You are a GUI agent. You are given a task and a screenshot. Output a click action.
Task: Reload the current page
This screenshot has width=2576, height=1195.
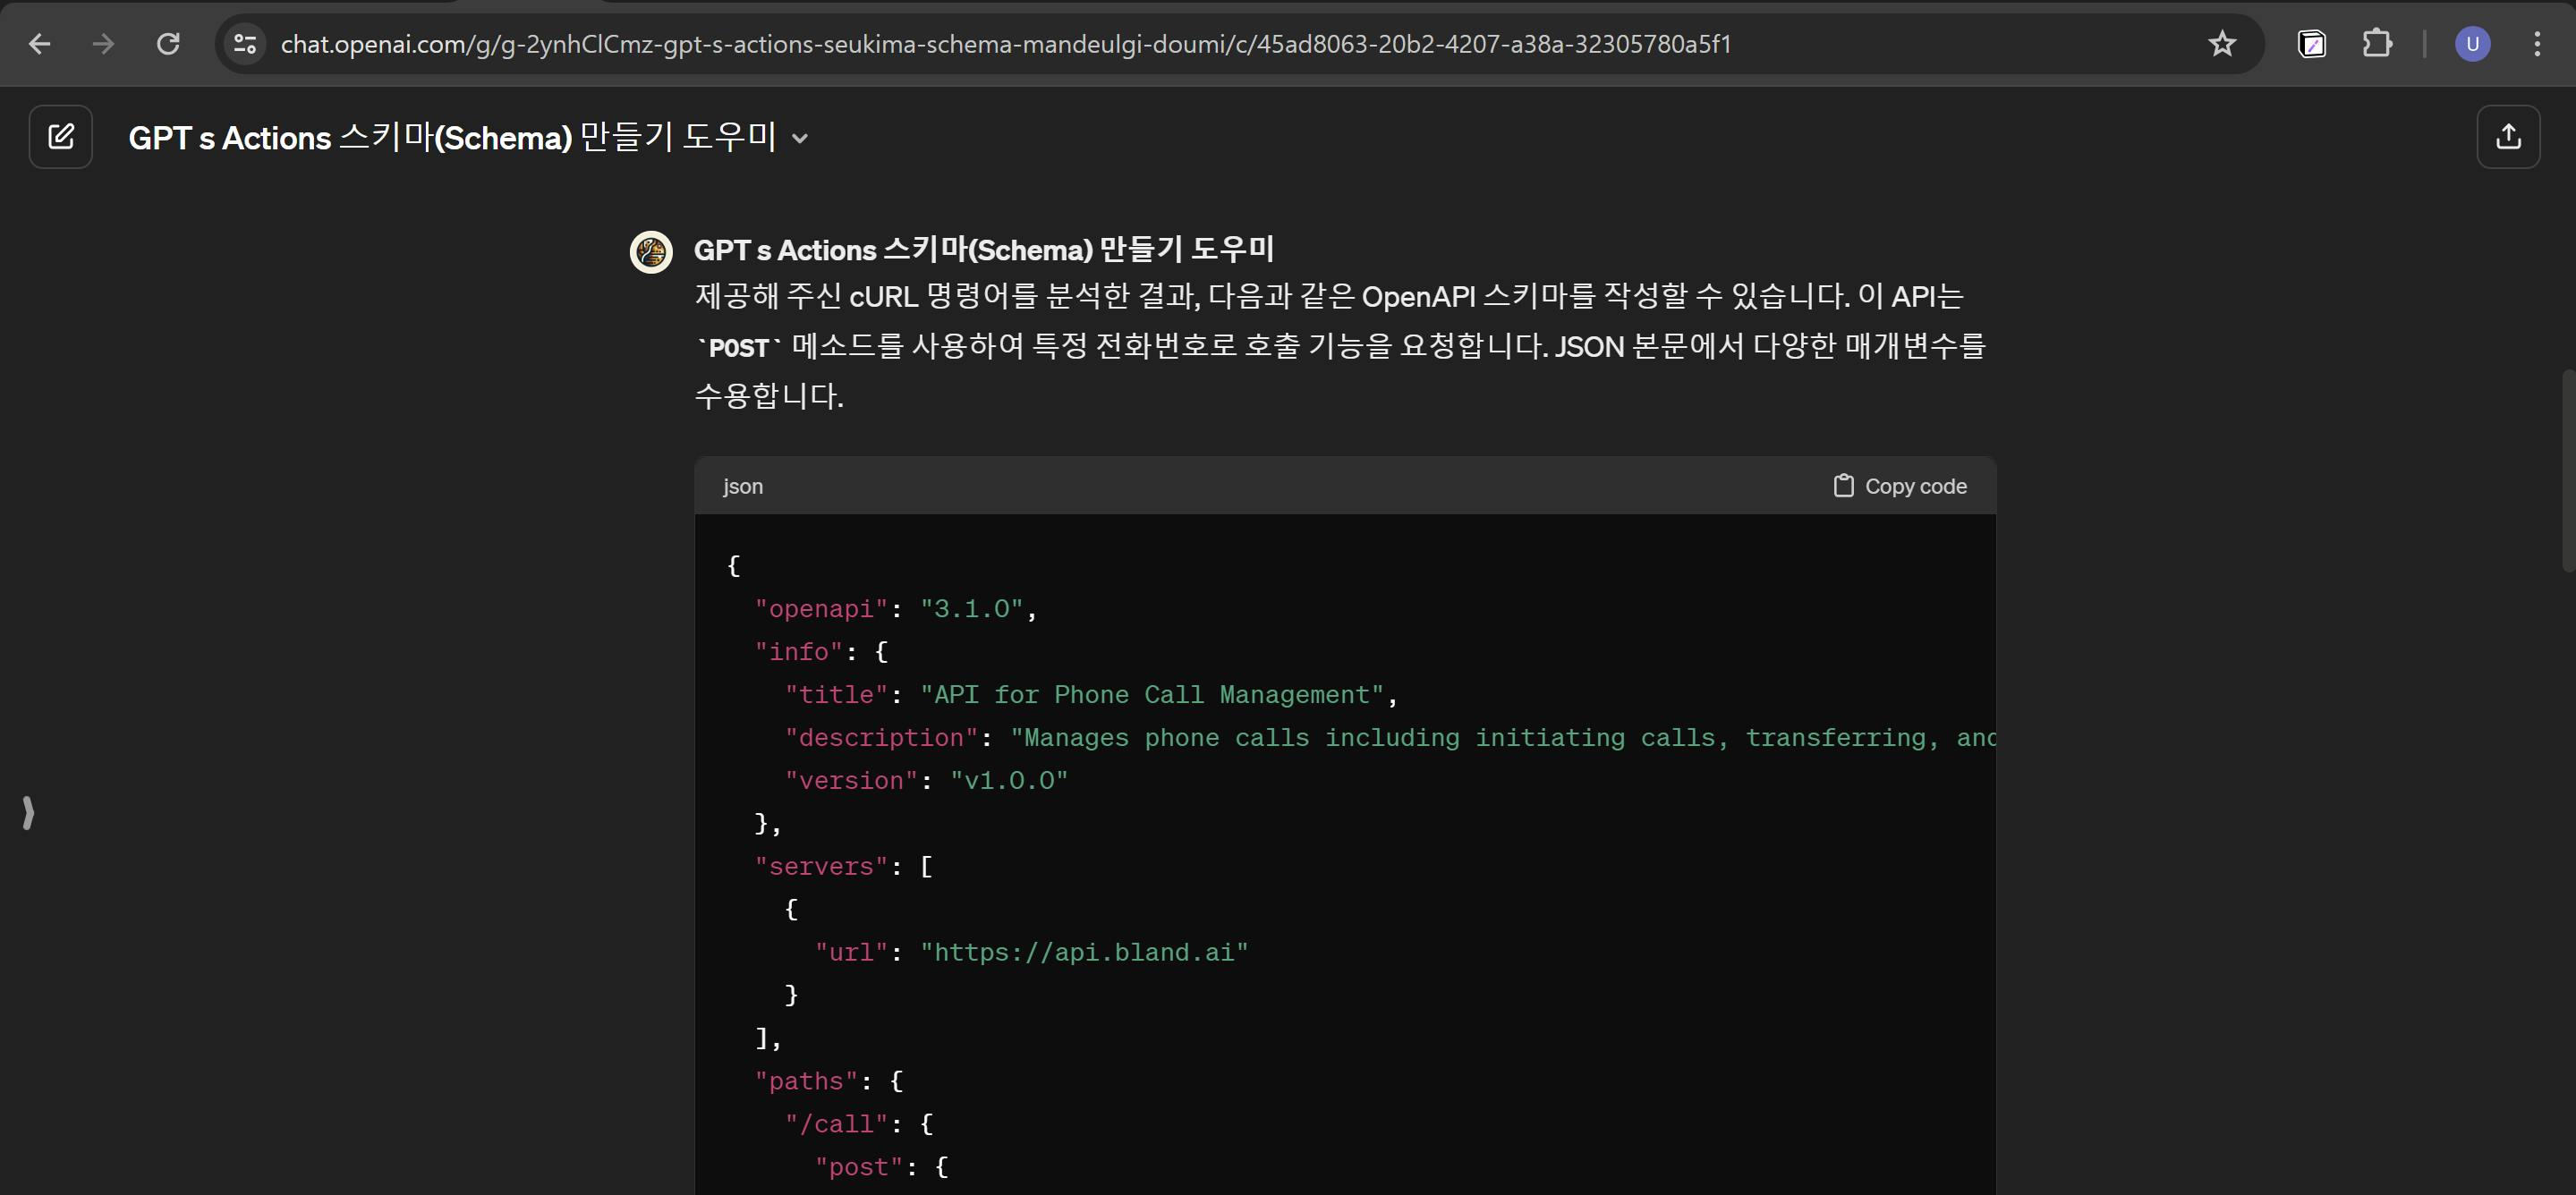click(168, 44)
